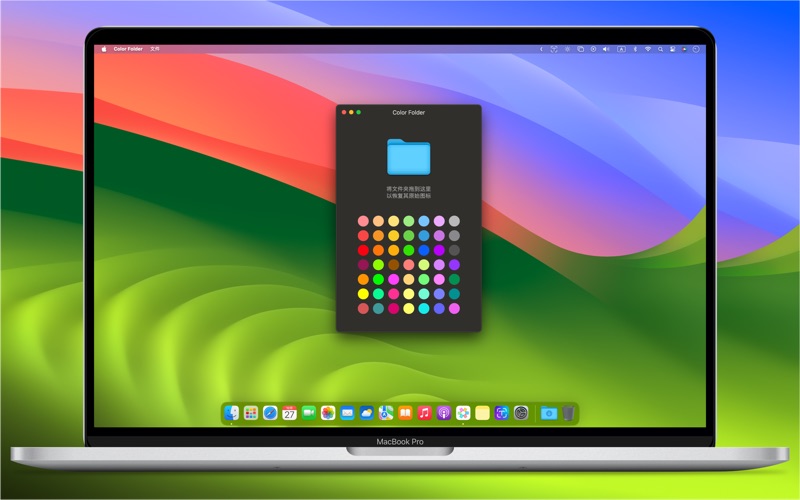The height and width of the screenshot is (500, 800).
Task: Select the light gray swatch ending top row
Action: 454,221
